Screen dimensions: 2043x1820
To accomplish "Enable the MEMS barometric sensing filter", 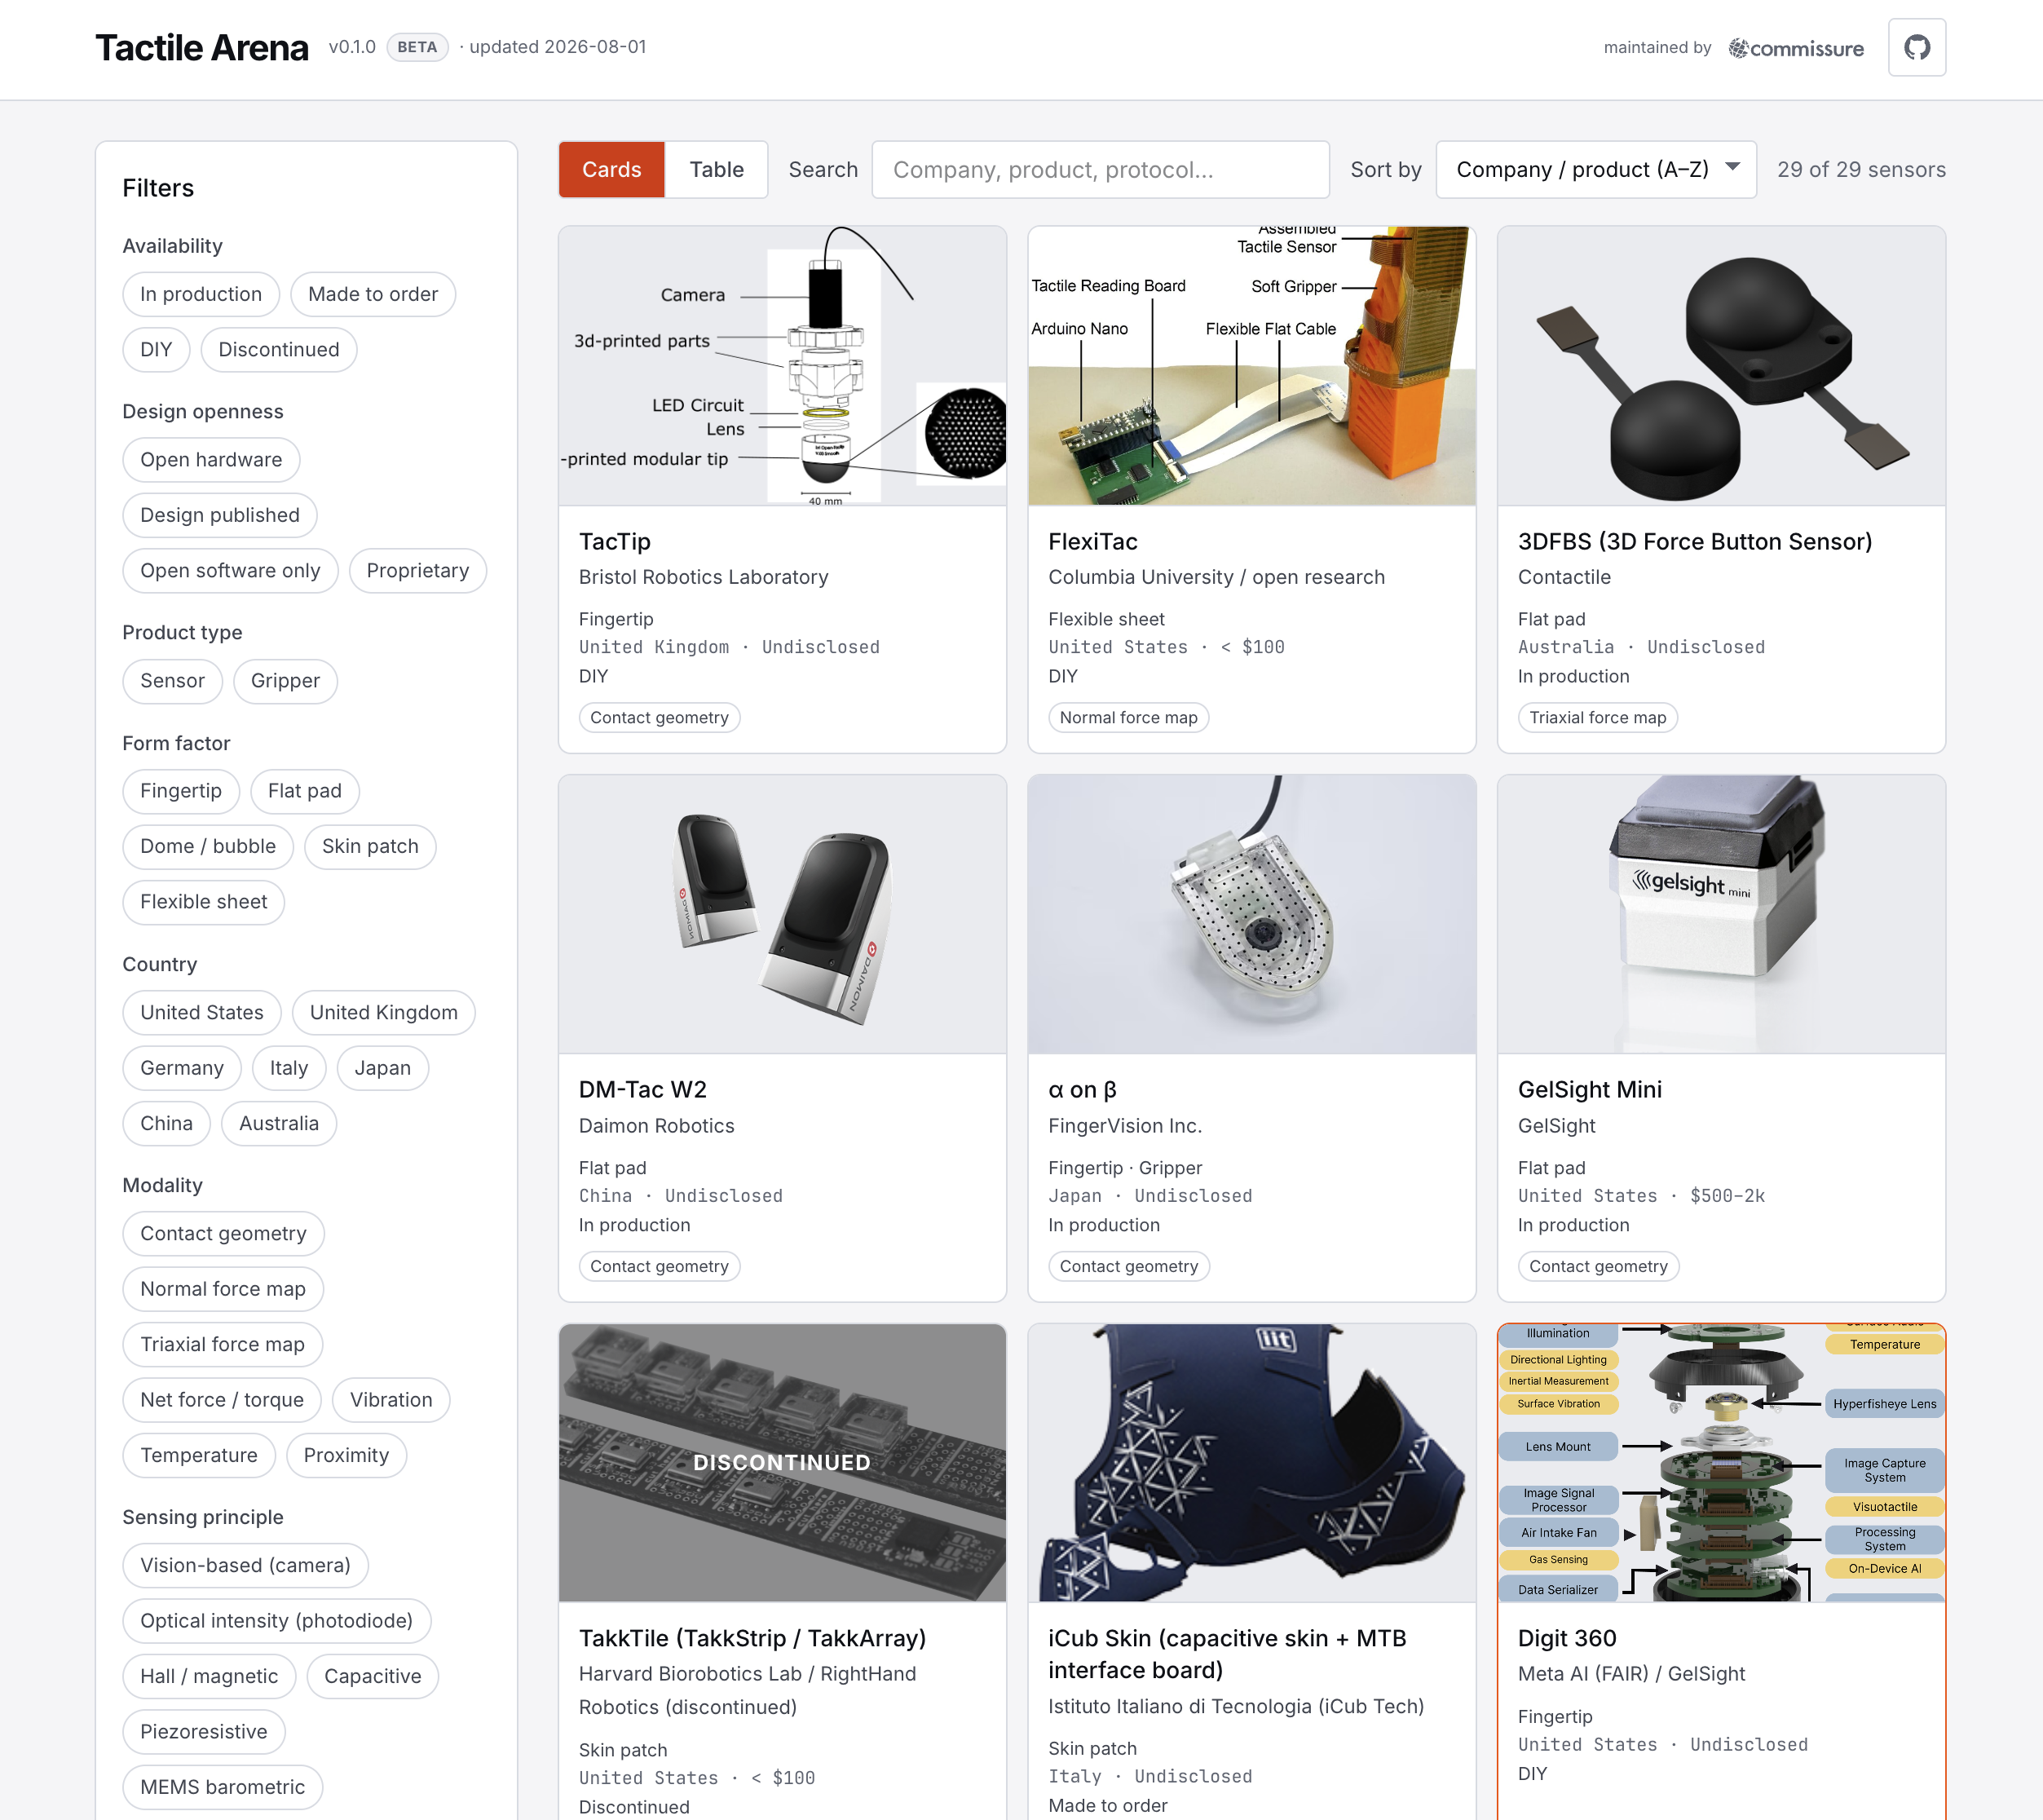I will tap(222, 1788).
